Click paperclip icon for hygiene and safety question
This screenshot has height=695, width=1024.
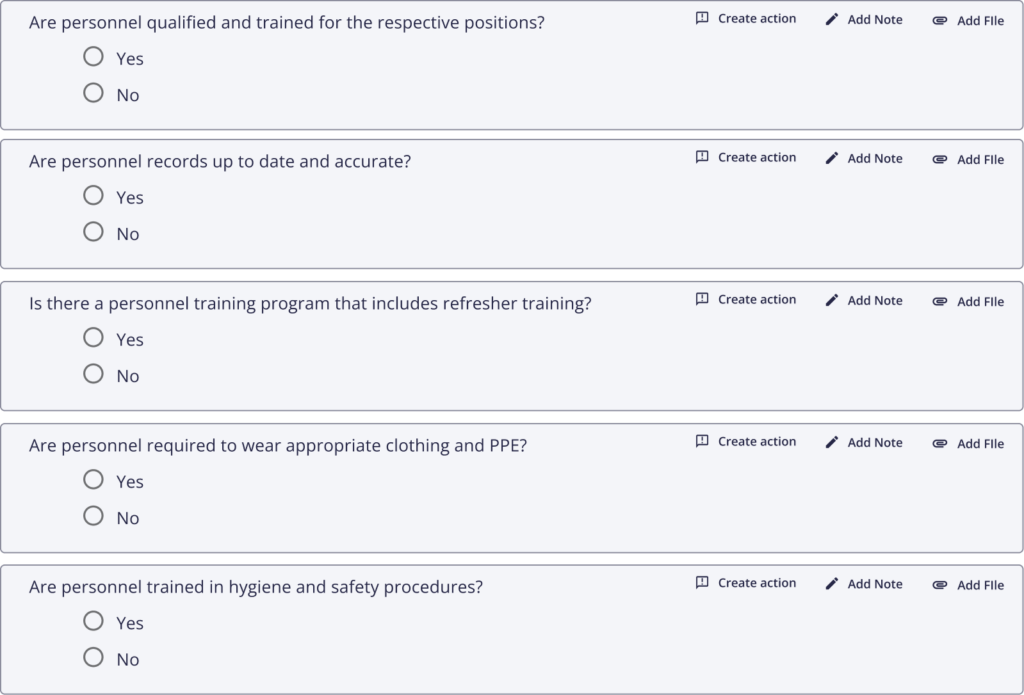pos(940,585)
